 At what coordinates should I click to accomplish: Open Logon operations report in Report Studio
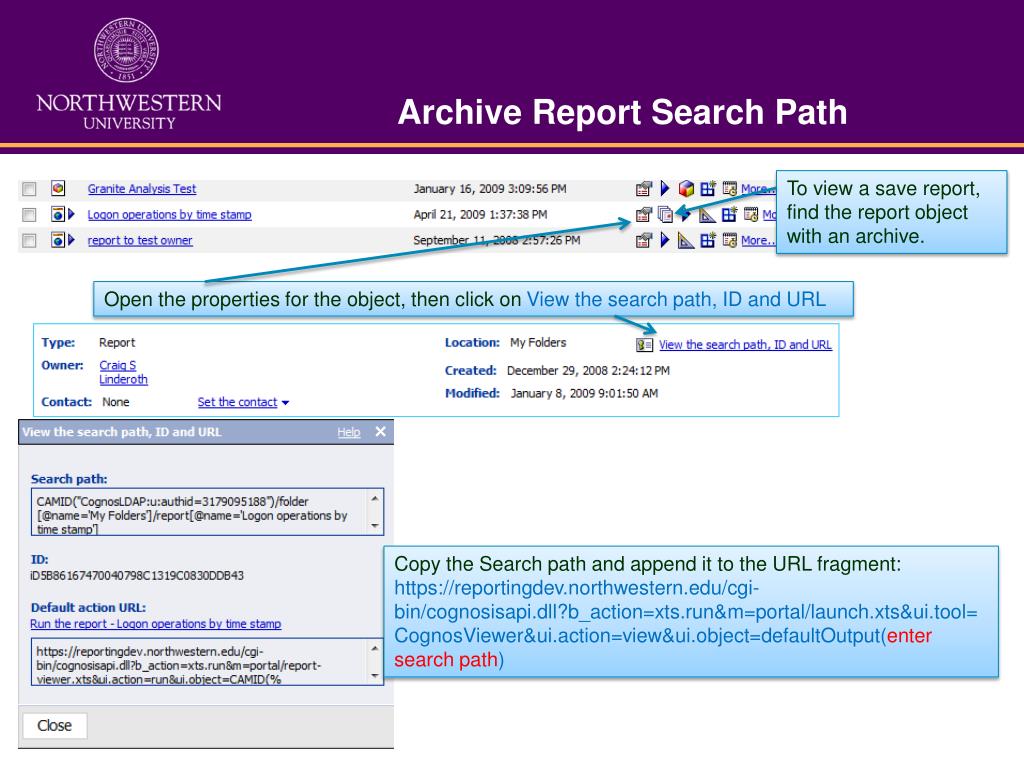tap(707, 214)
